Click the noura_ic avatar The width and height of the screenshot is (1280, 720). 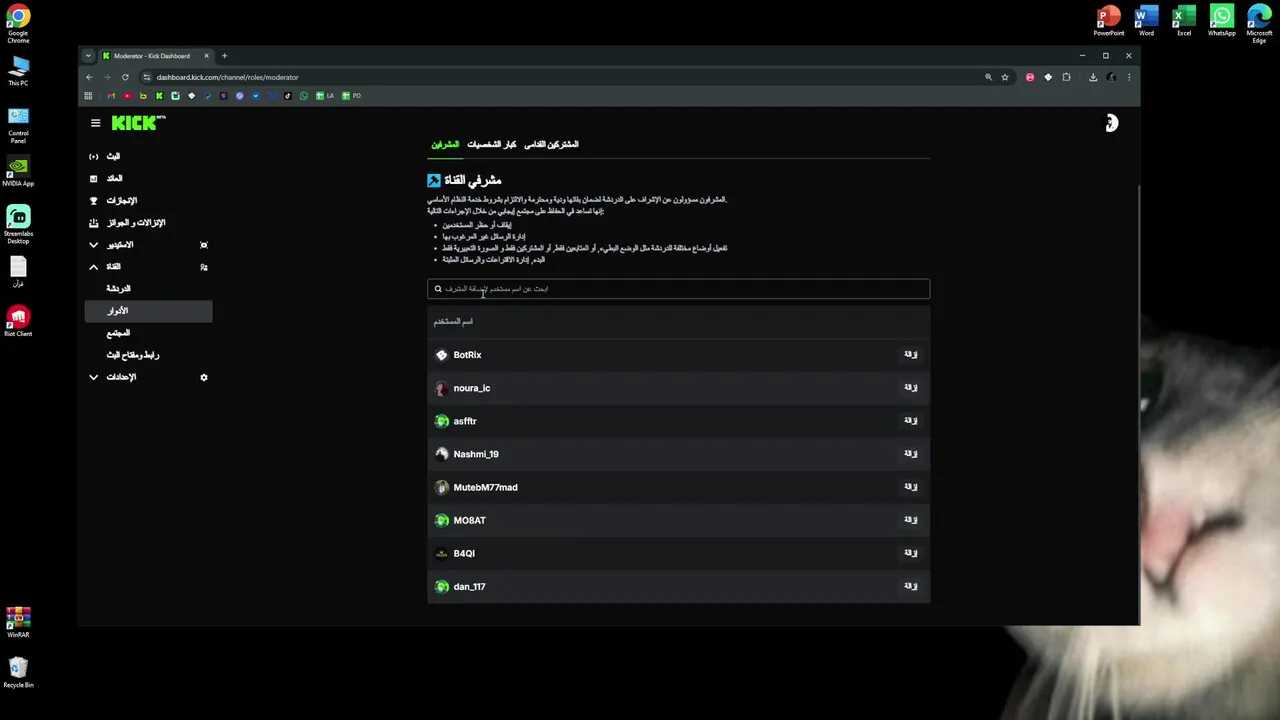click(442, 388)
